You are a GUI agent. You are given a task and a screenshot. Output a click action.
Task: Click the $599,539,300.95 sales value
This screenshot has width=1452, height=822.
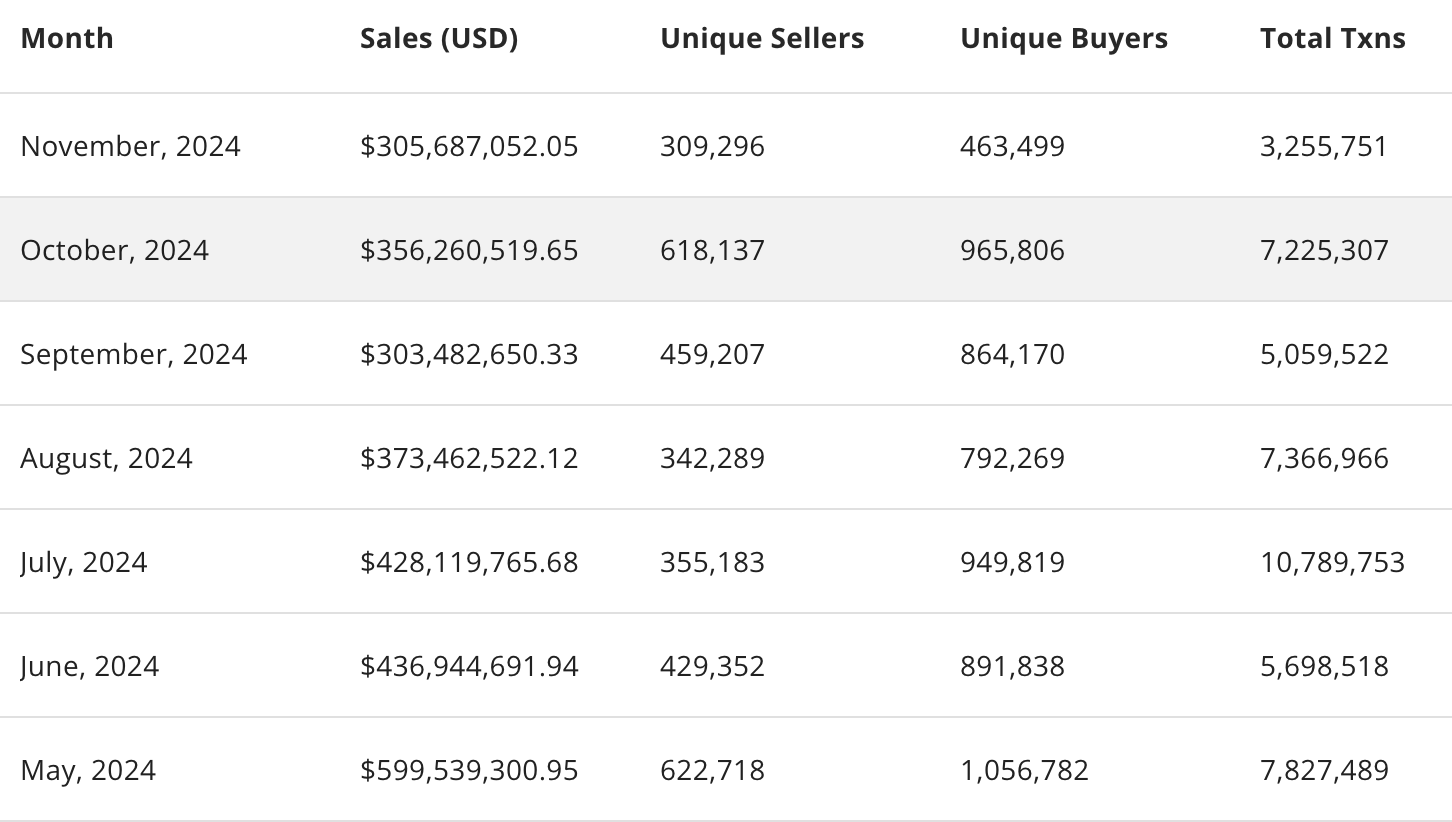click(469, 770)
